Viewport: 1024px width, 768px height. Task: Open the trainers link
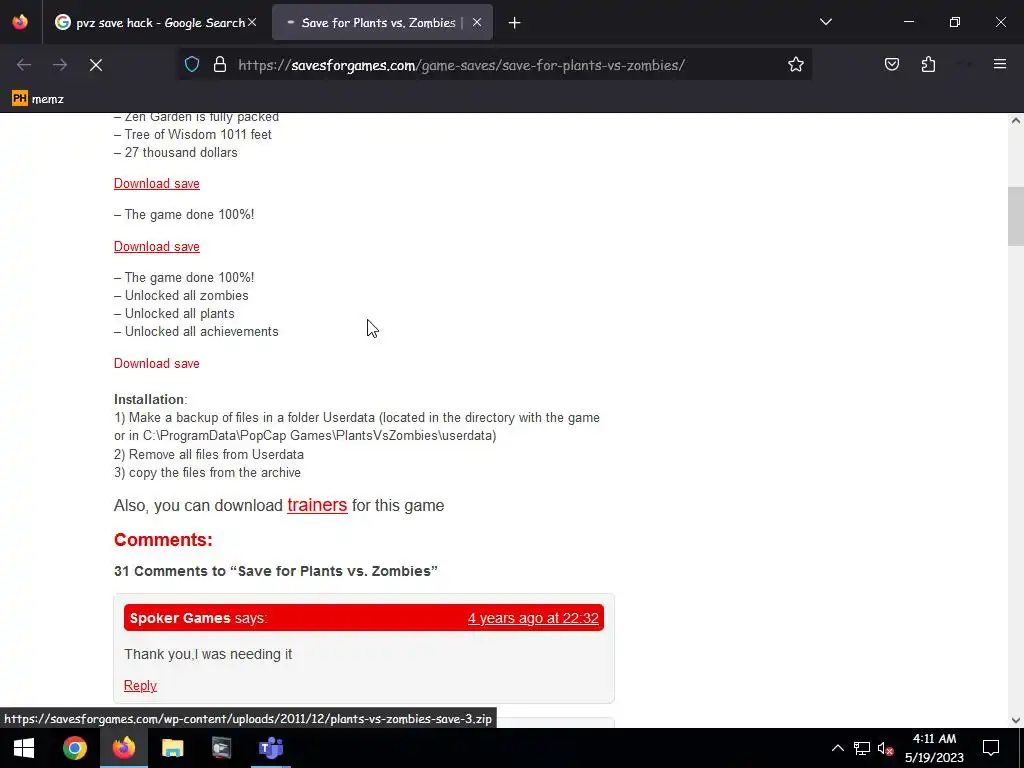click(x=317, y=505)
